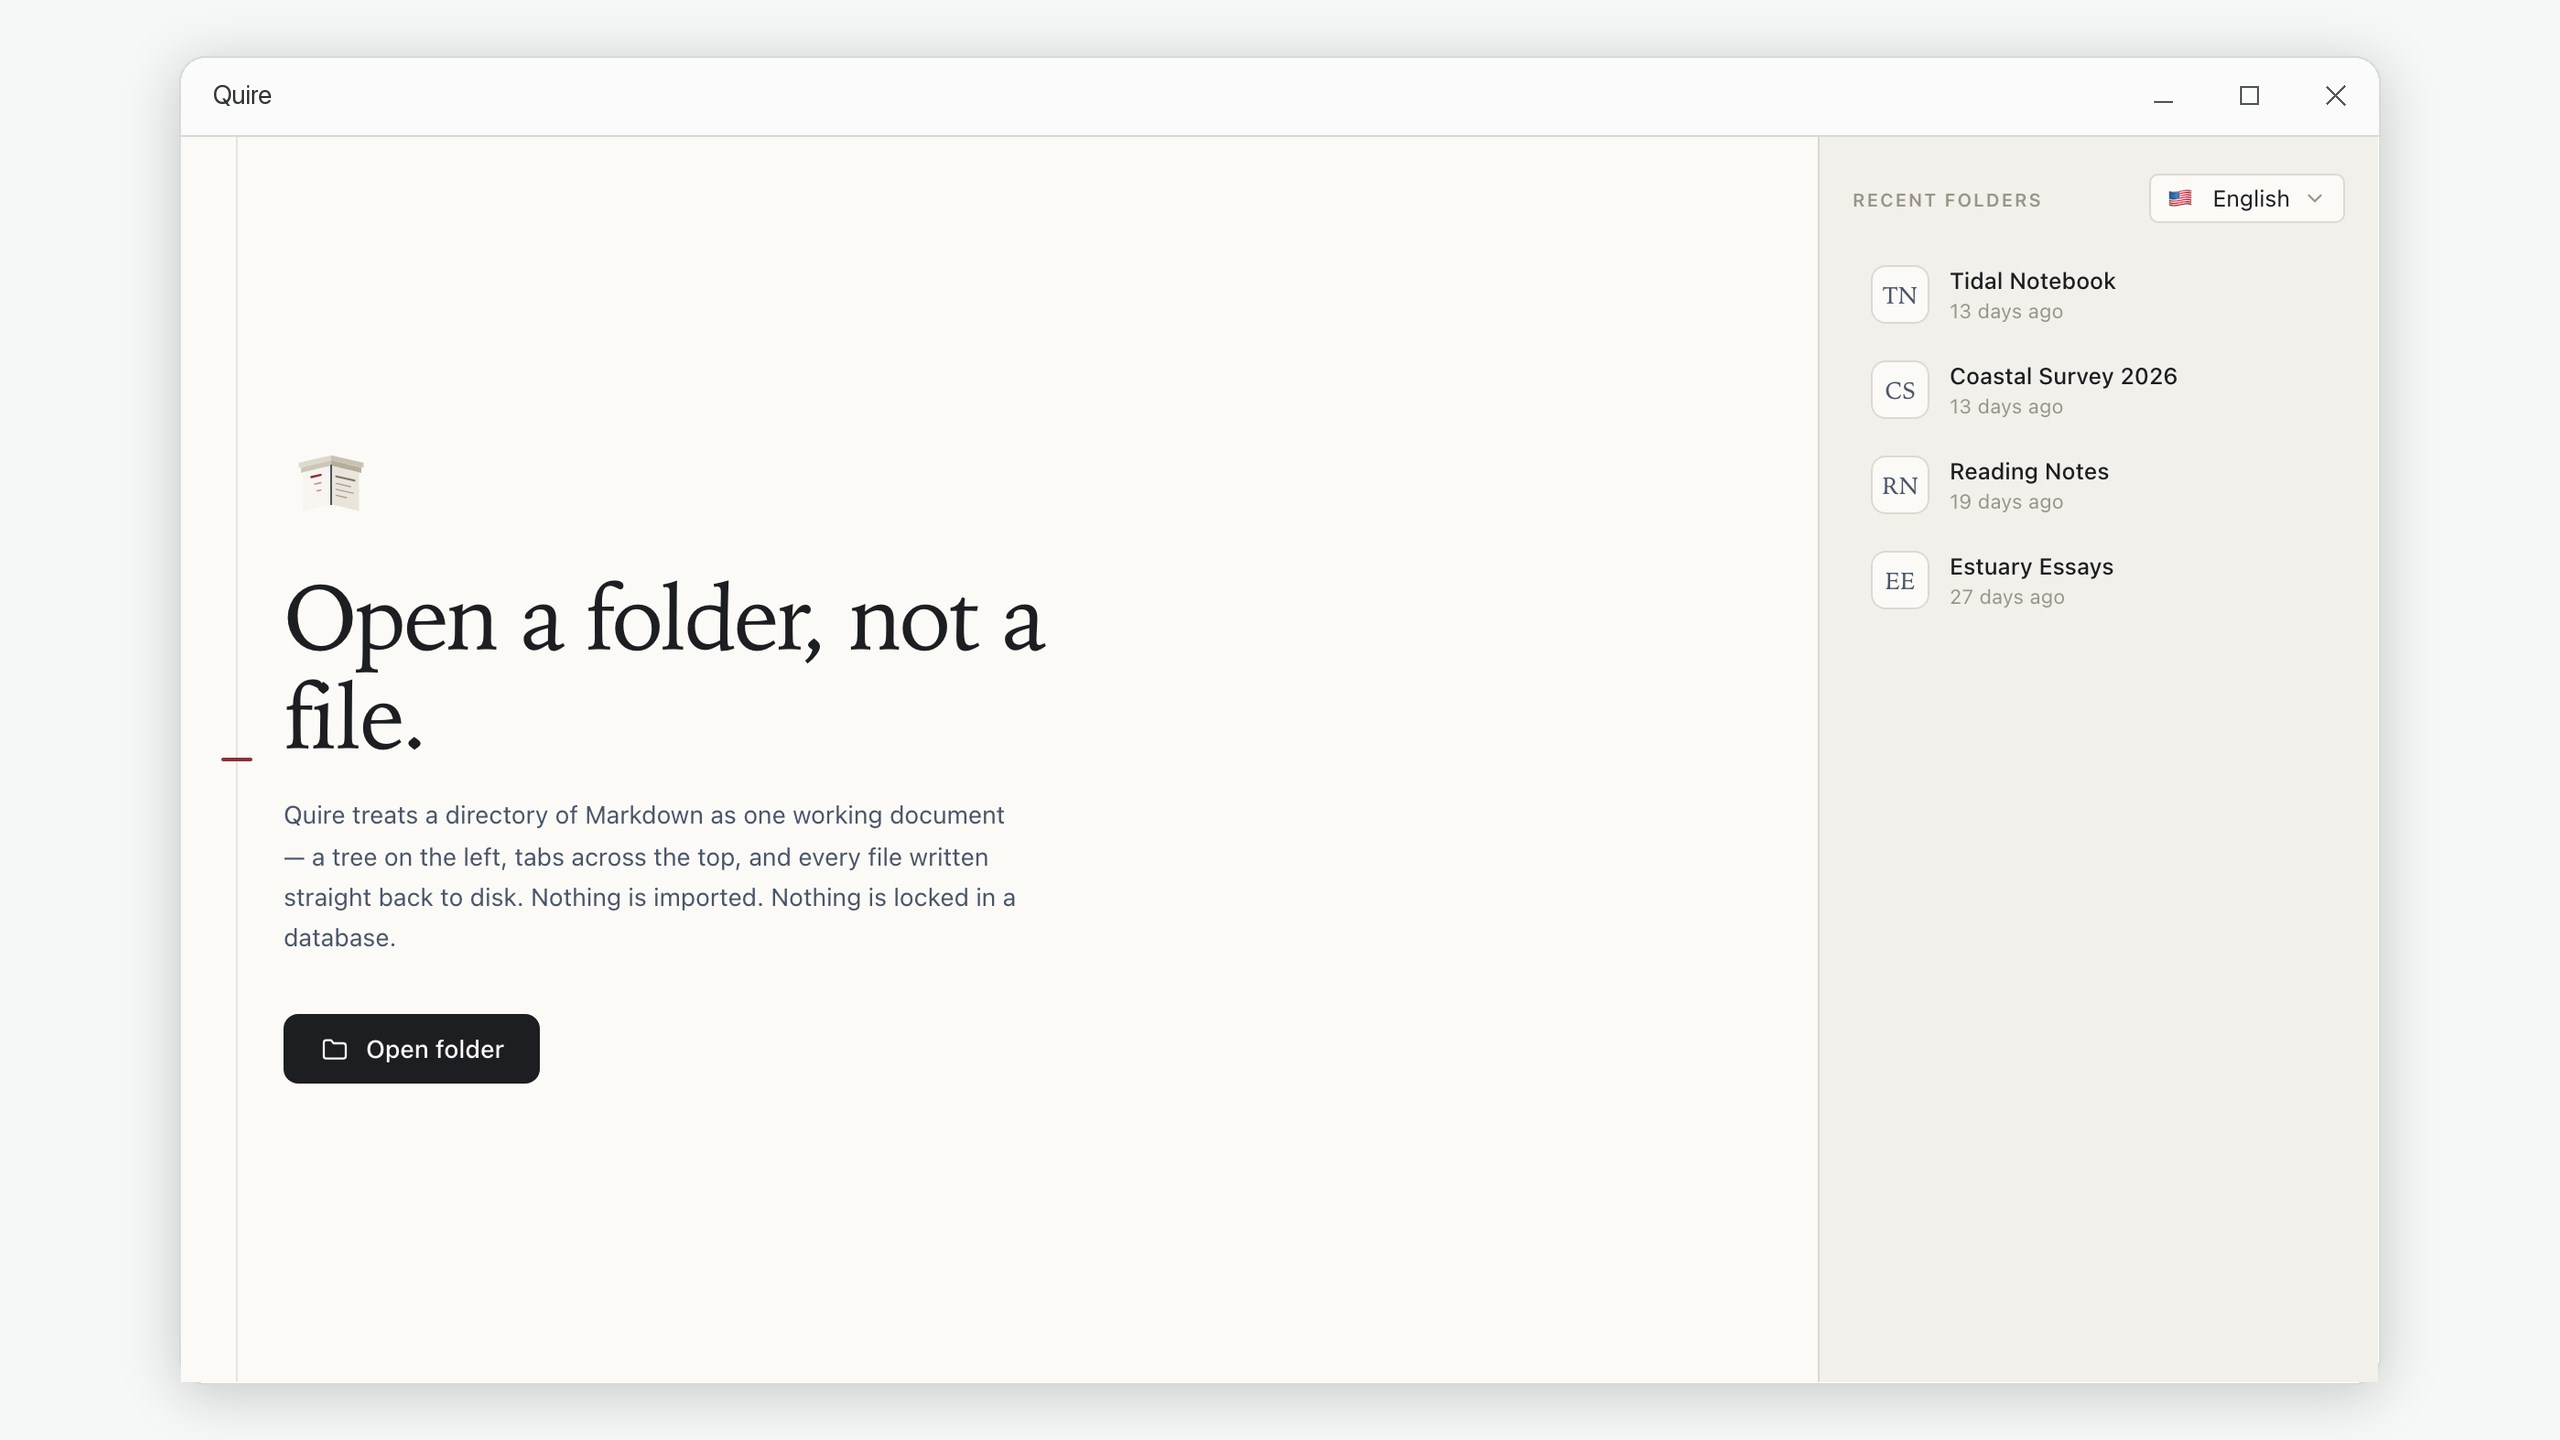Click the US flag icon
The width and height of the screenshot is (2560, 1440).
pos(2180,198)
